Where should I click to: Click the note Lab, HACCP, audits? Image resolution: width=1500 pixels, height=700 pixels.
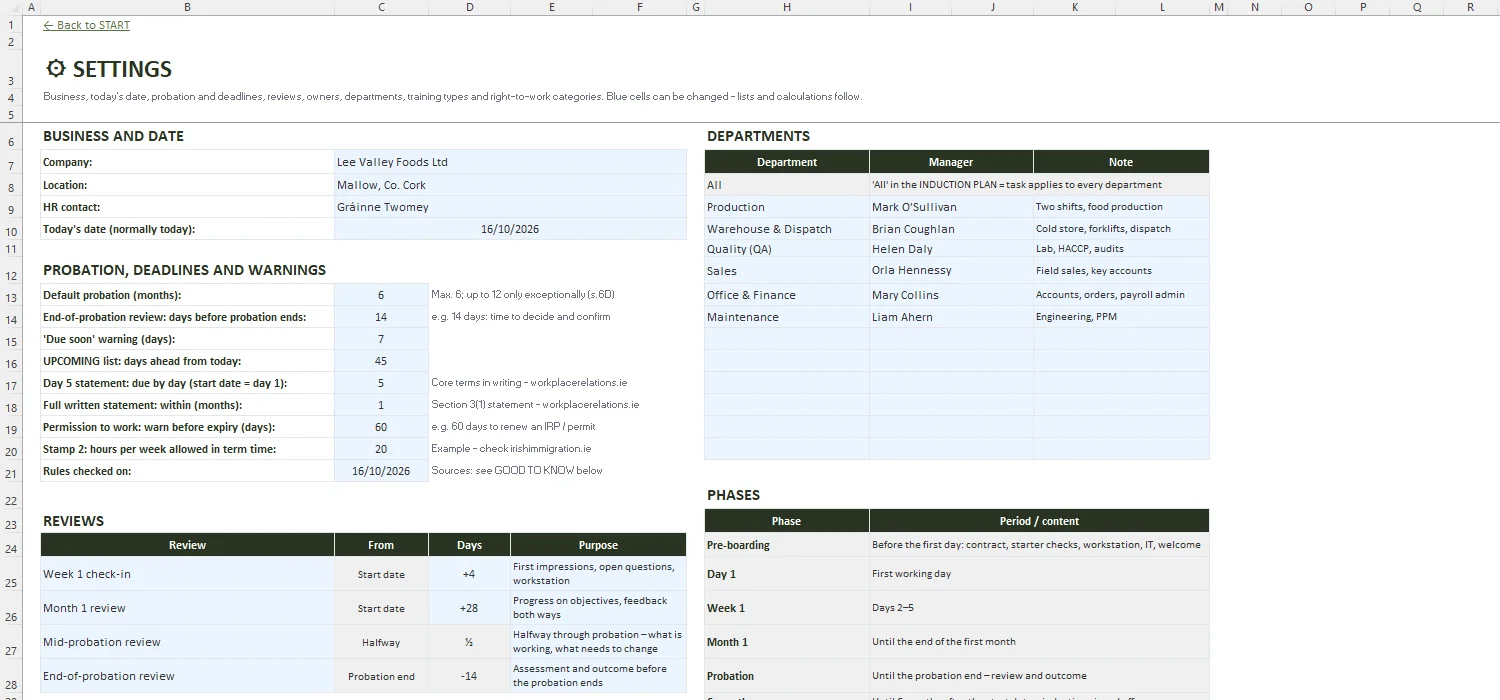pyautogui.click(x=1121, y=249)
